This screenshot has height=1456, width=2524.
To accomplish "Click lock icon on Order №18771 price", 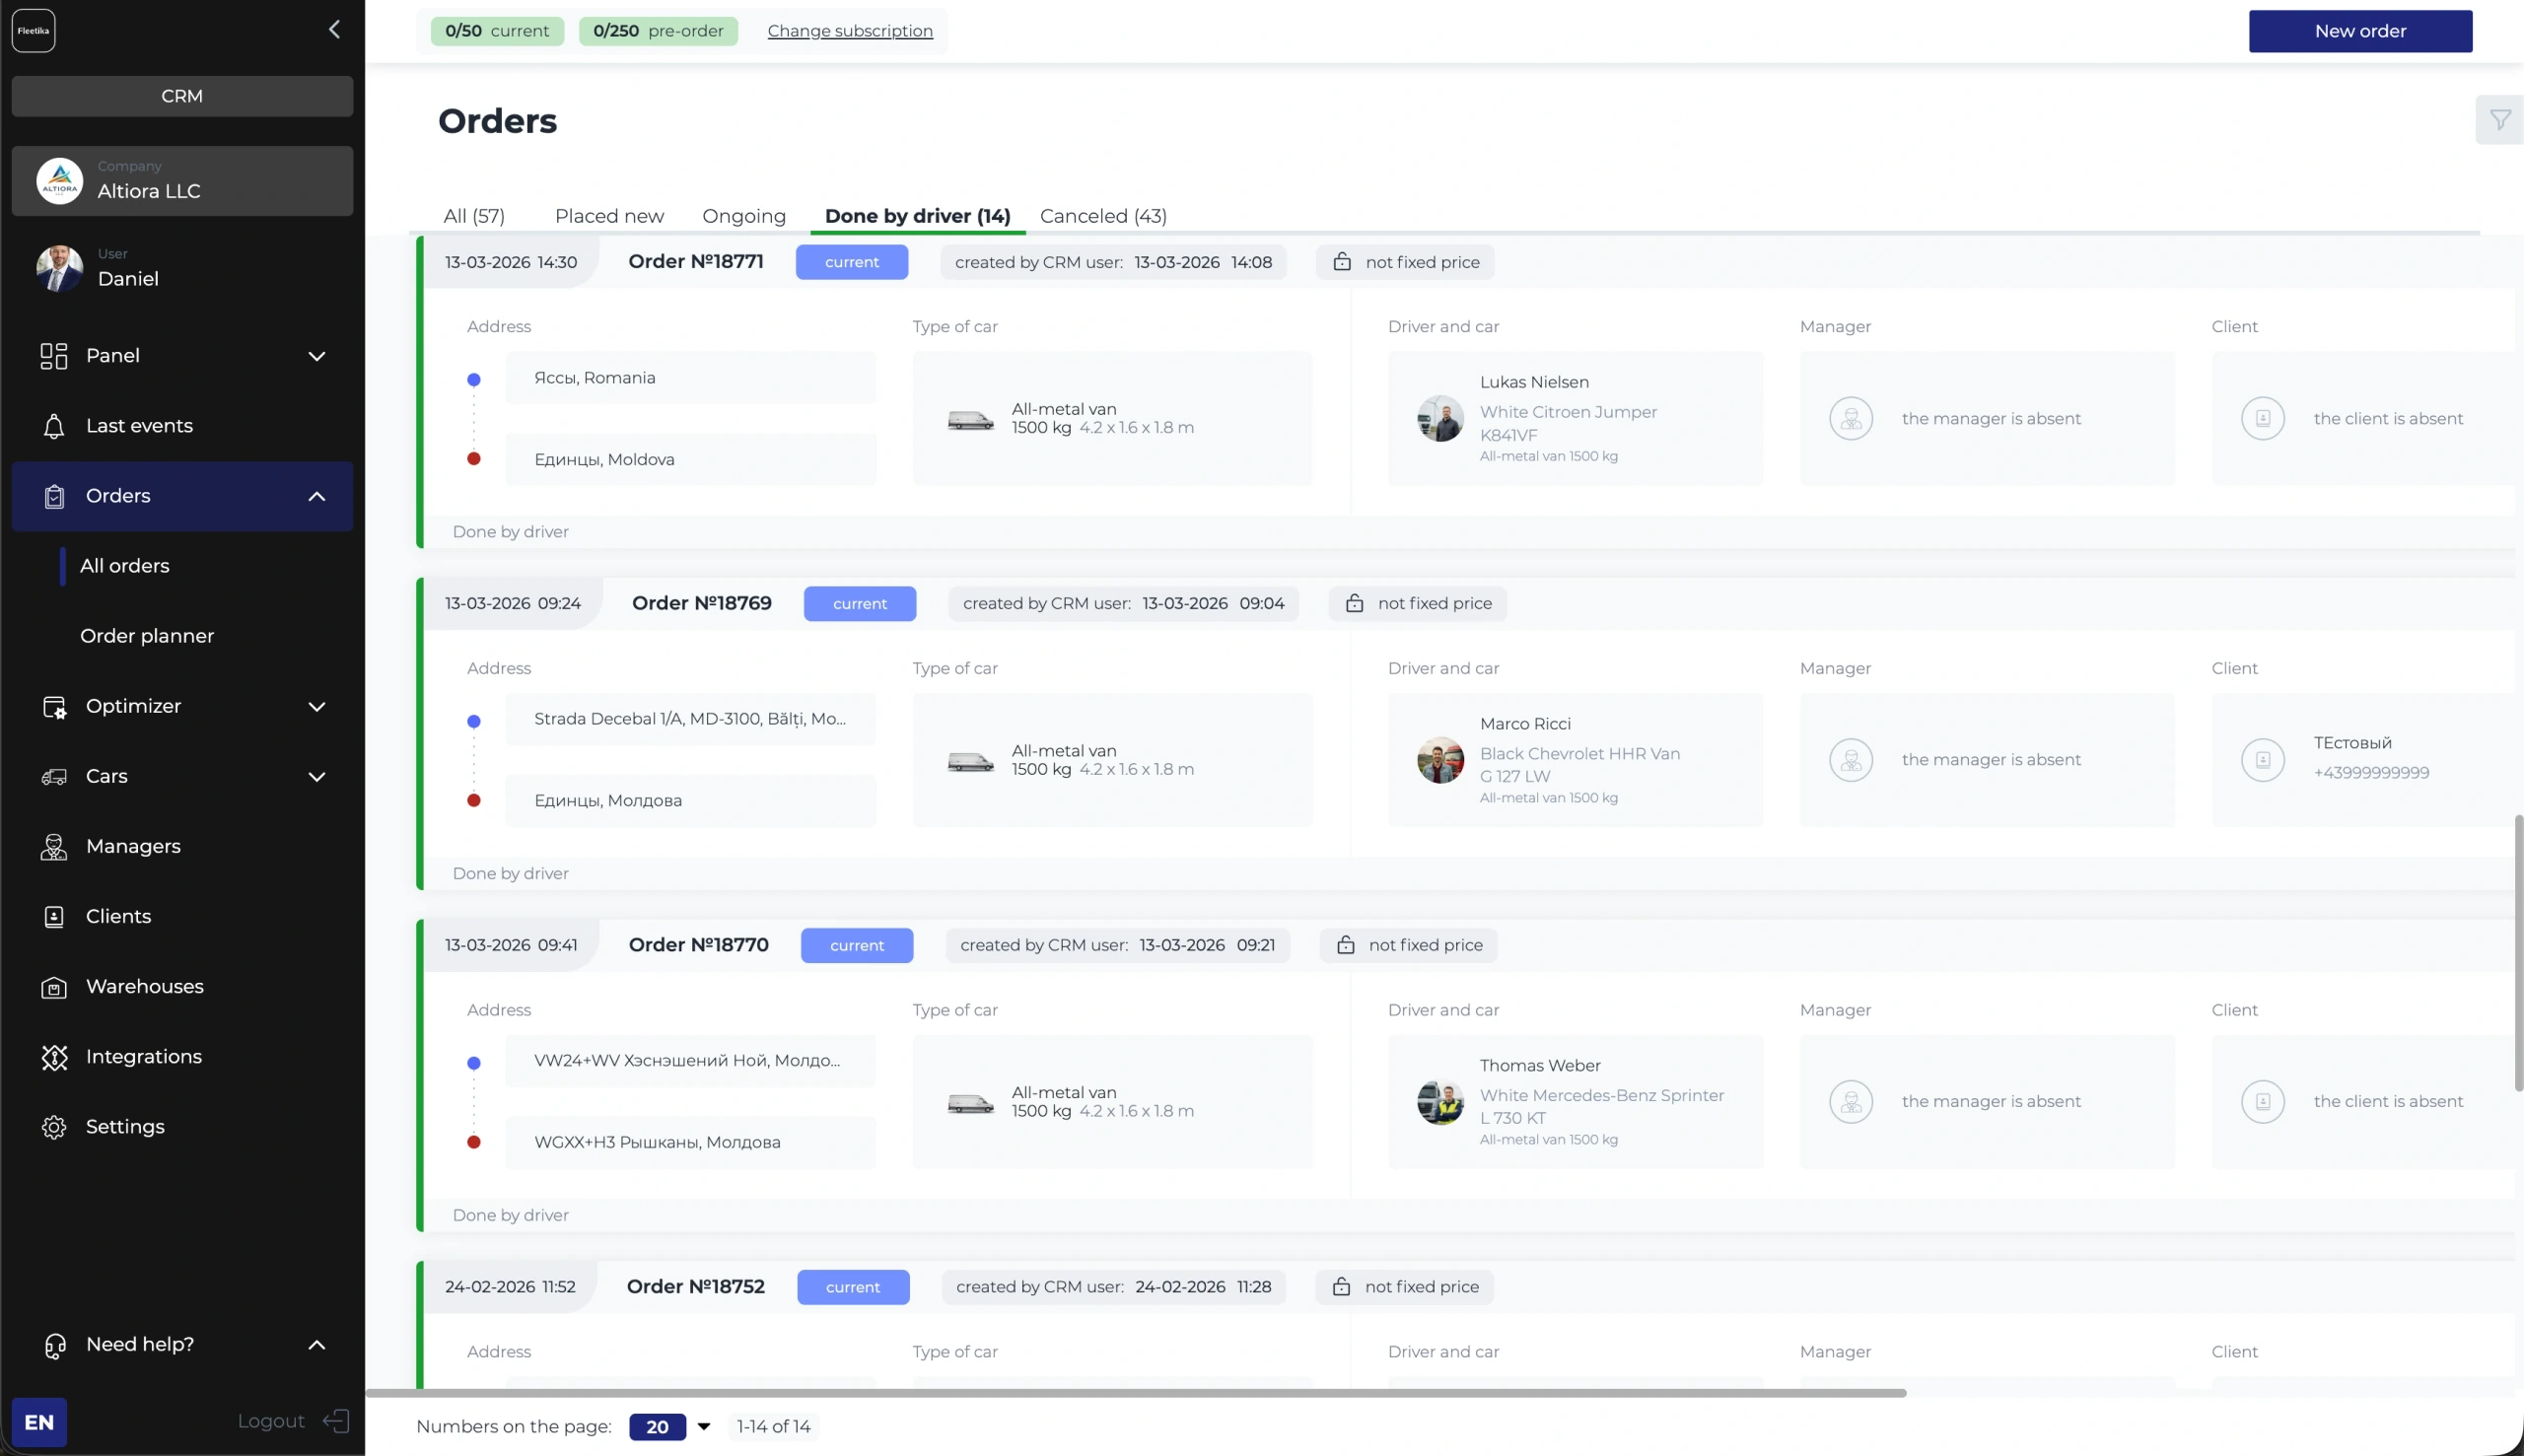I will coord(1342,262).
